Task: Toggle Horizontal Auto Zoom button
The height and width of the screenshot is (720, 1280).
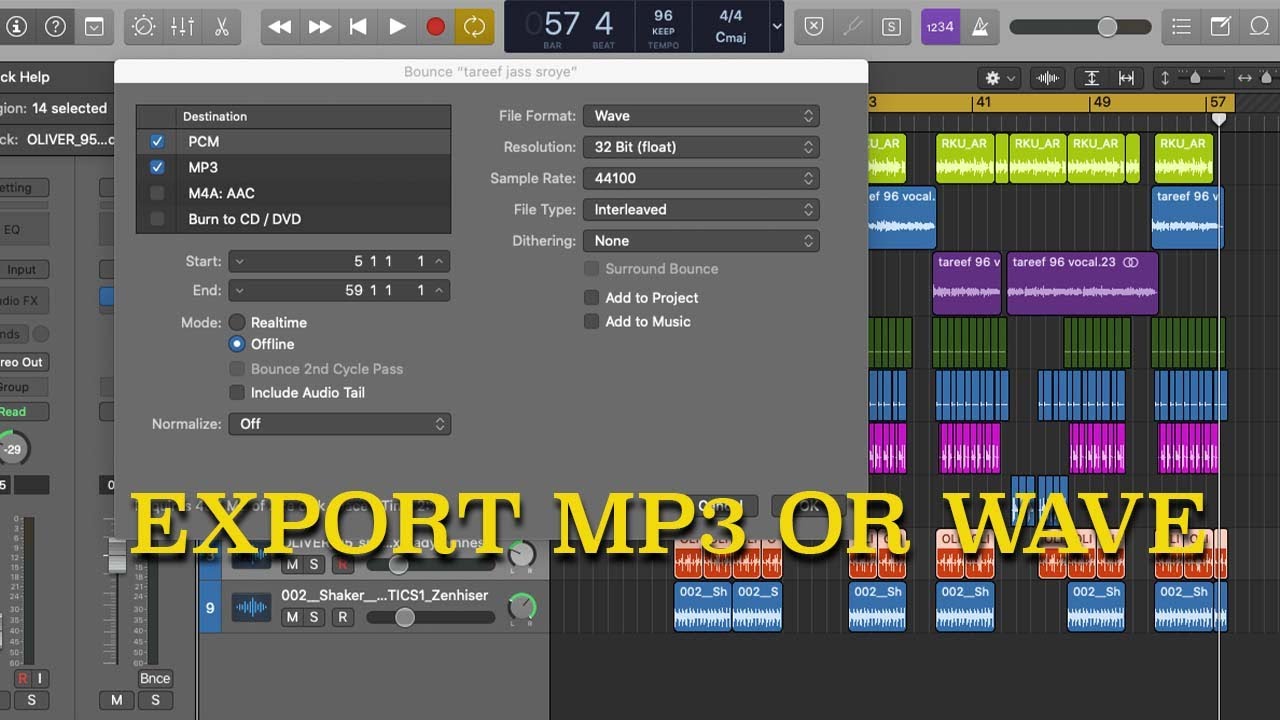Action: point(1127,77)
